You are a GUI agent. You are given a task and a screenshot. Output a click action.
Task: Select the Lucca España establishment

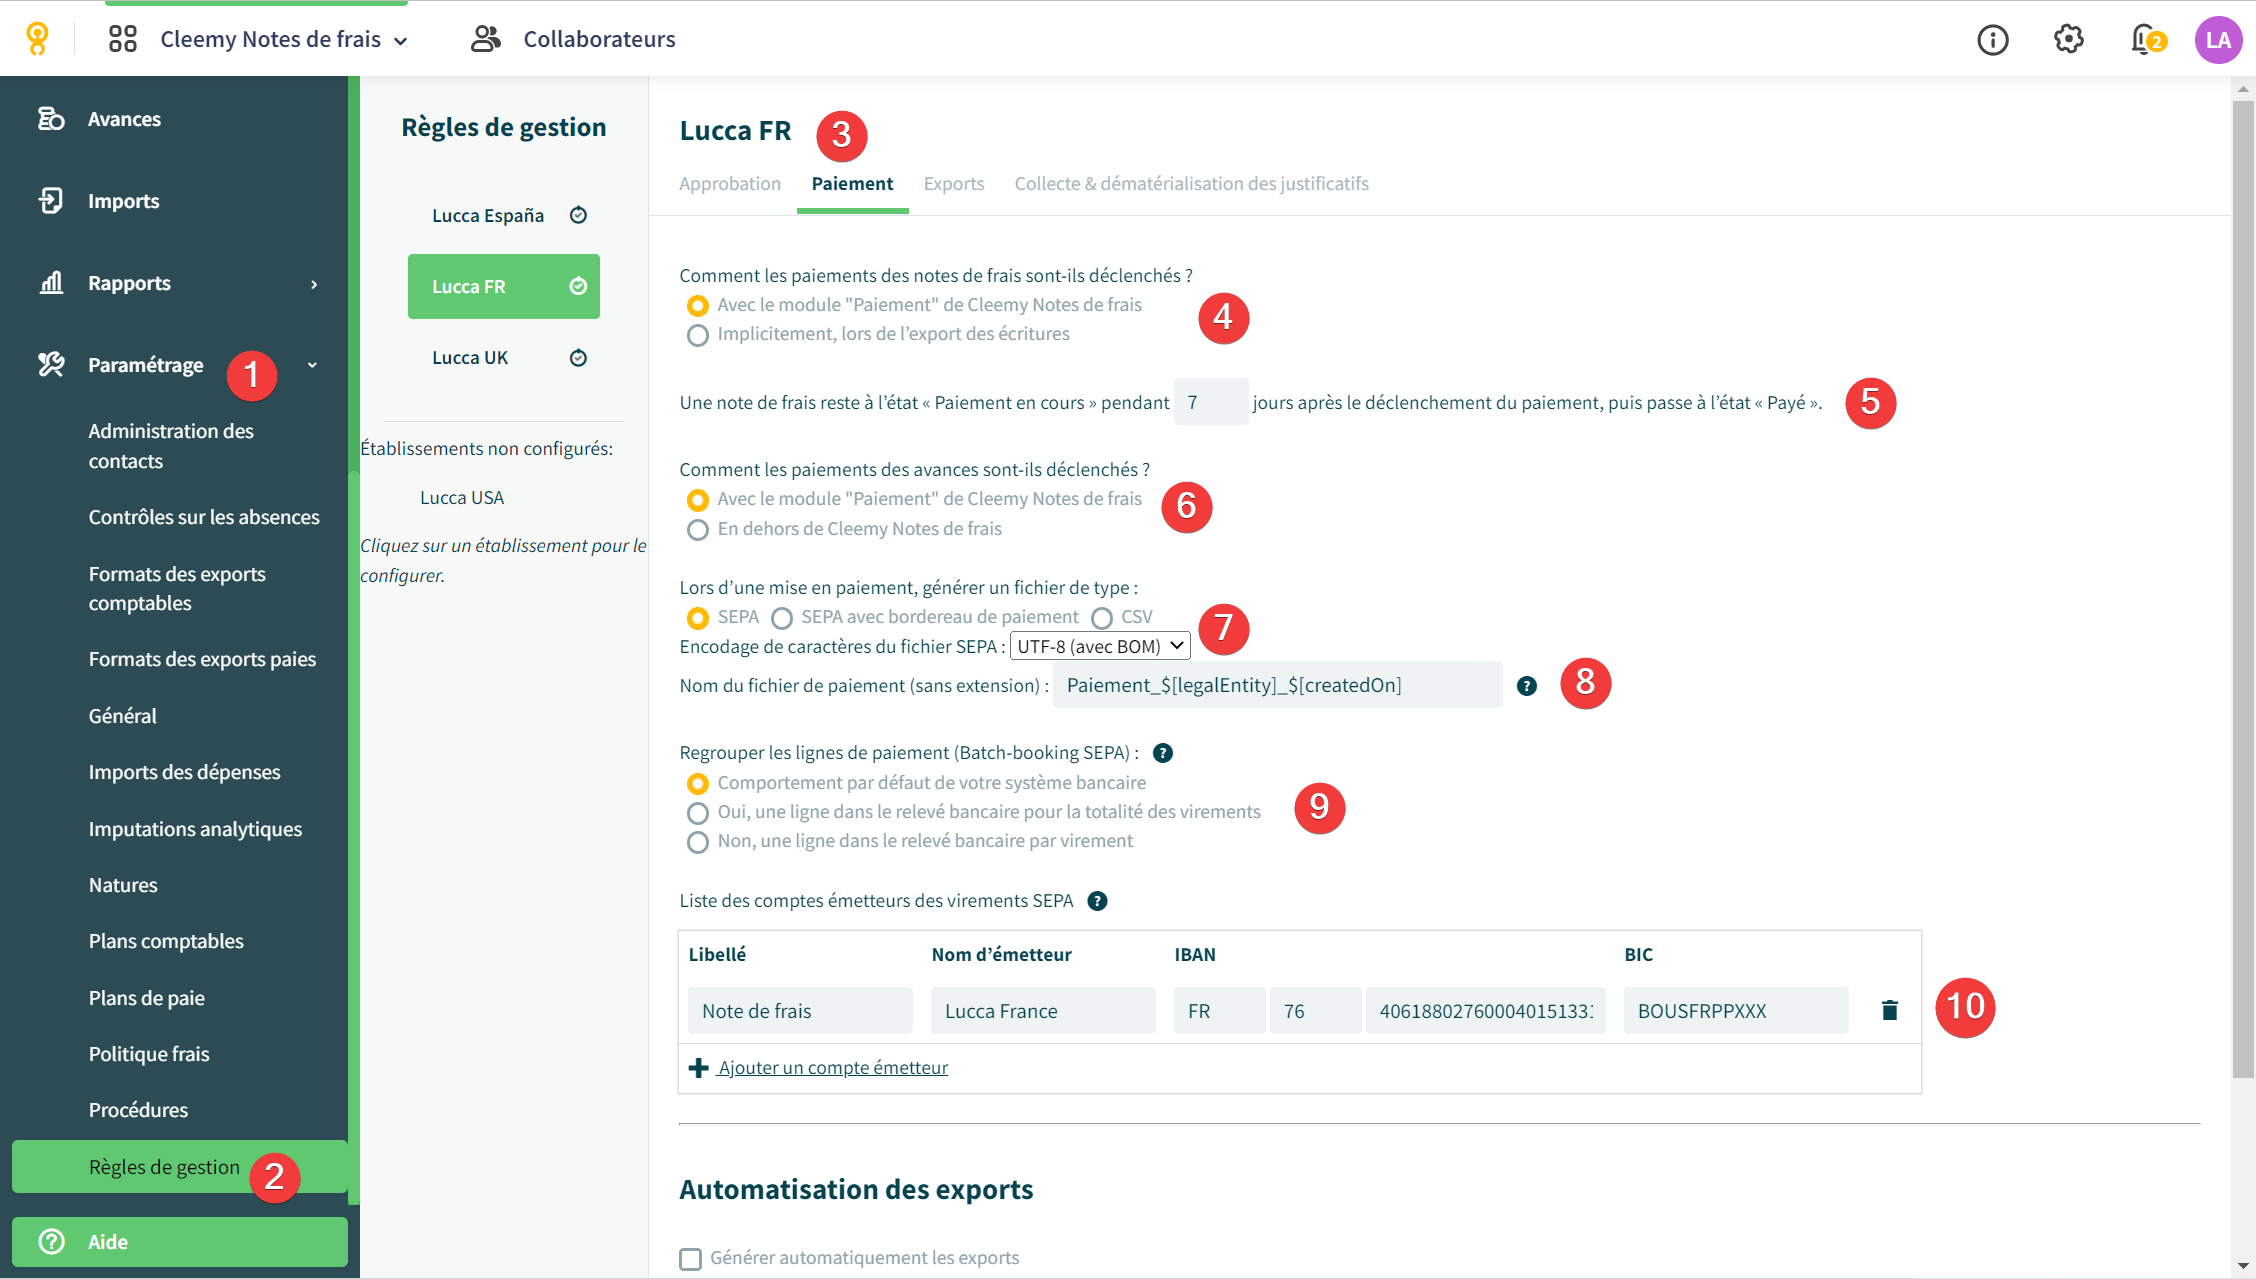click(504, 215)
